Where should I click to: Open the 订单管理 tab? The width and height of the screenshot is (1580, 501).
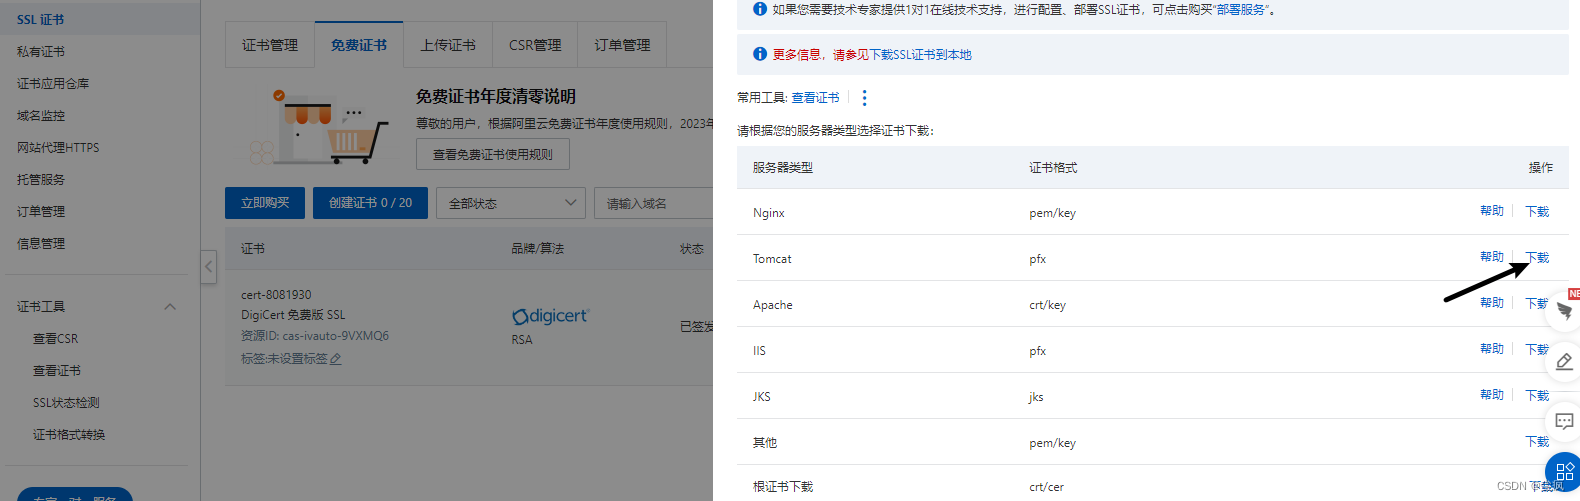click(622, 45)
